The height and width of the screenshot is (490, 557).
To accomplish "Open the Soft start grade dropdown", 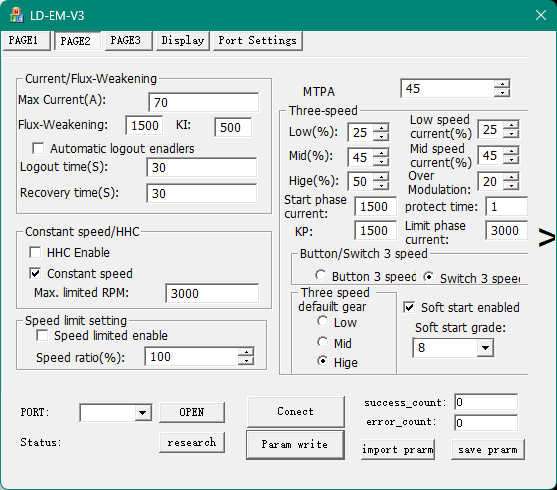I will tap(485, 348).
